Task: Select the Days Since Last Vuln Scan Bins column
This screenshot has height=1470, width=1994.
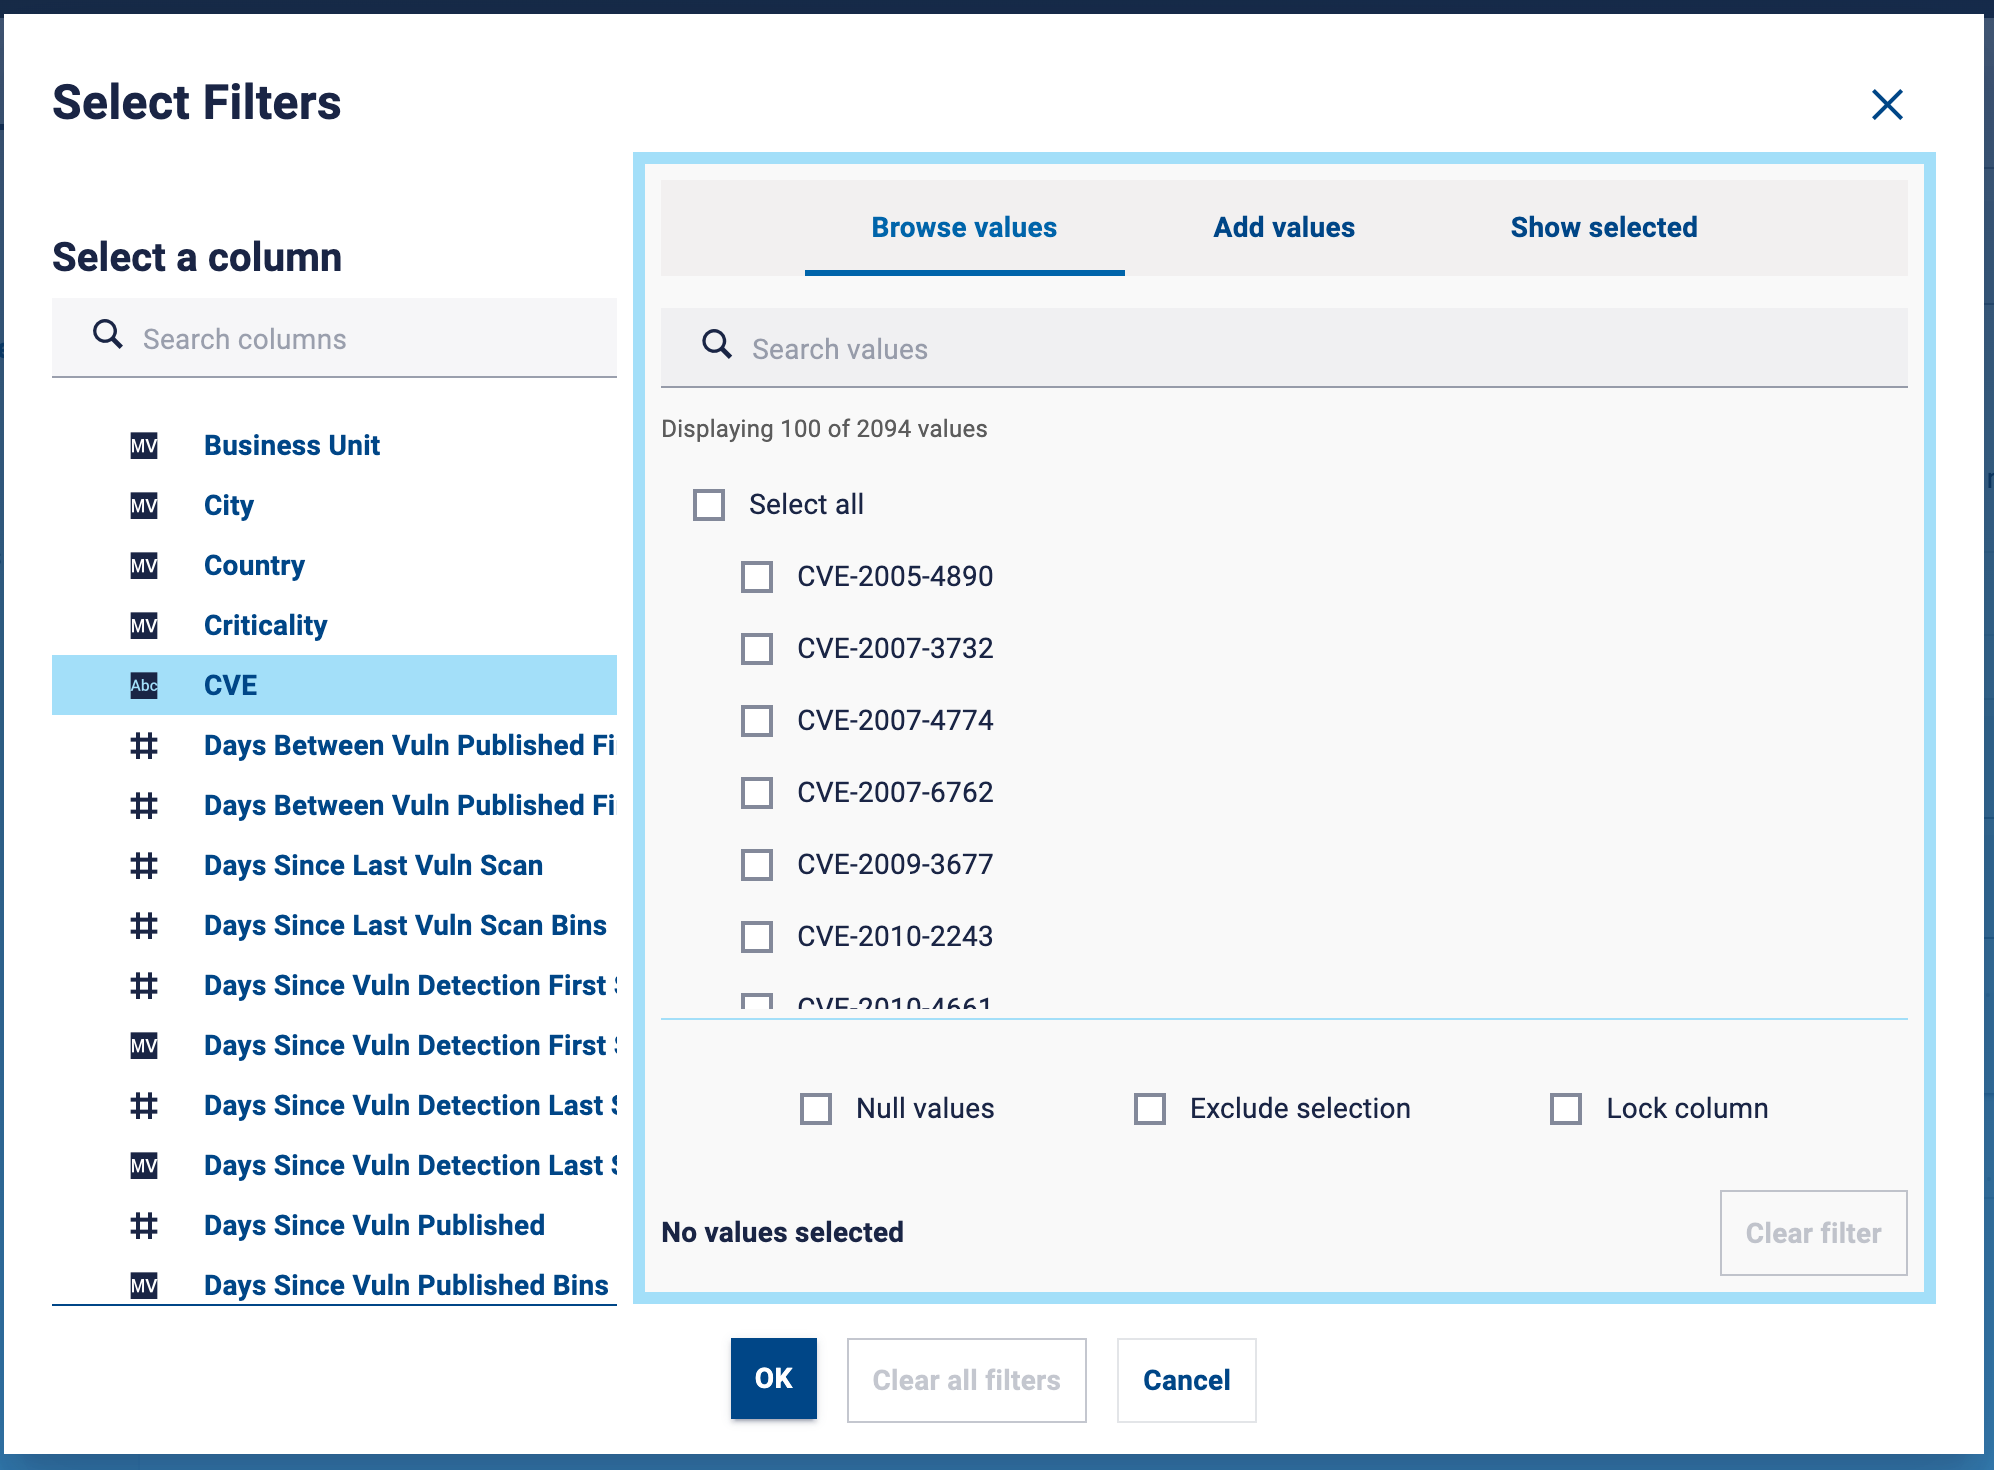Action: [x=334, y=926]
